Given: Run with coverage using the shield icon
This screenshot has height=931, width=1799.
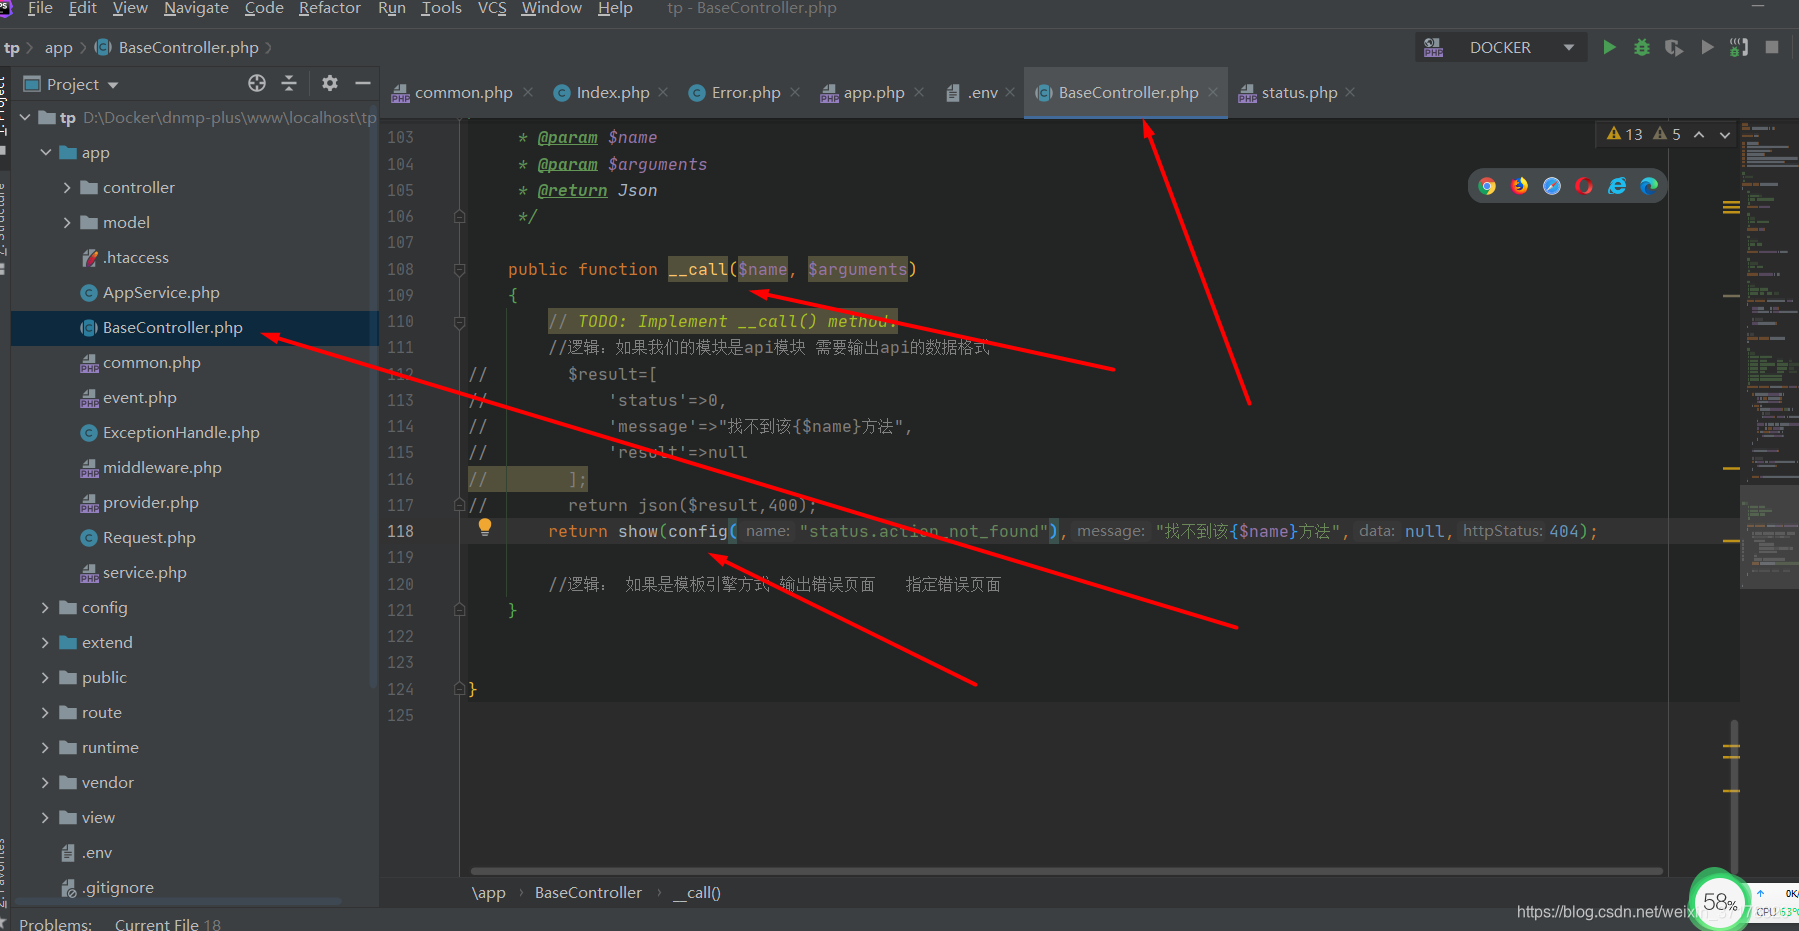Looking at the screenshot, I should [x=1673, y=47].
